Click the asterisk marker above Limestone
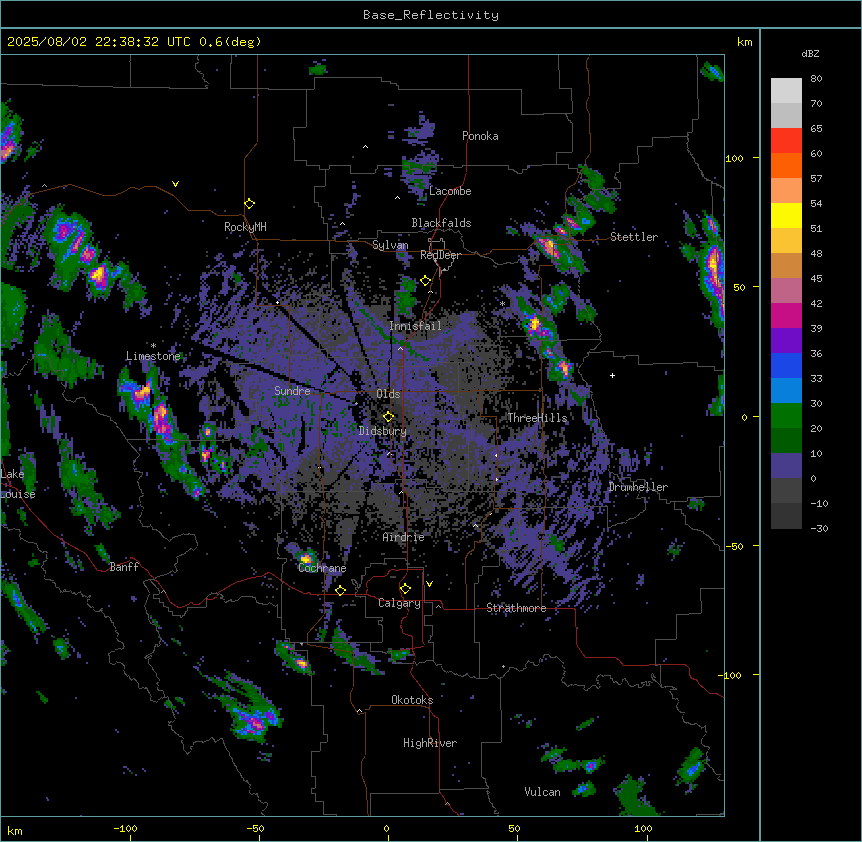The height and width of the screenshot is (842, 862). click(153, 346)
